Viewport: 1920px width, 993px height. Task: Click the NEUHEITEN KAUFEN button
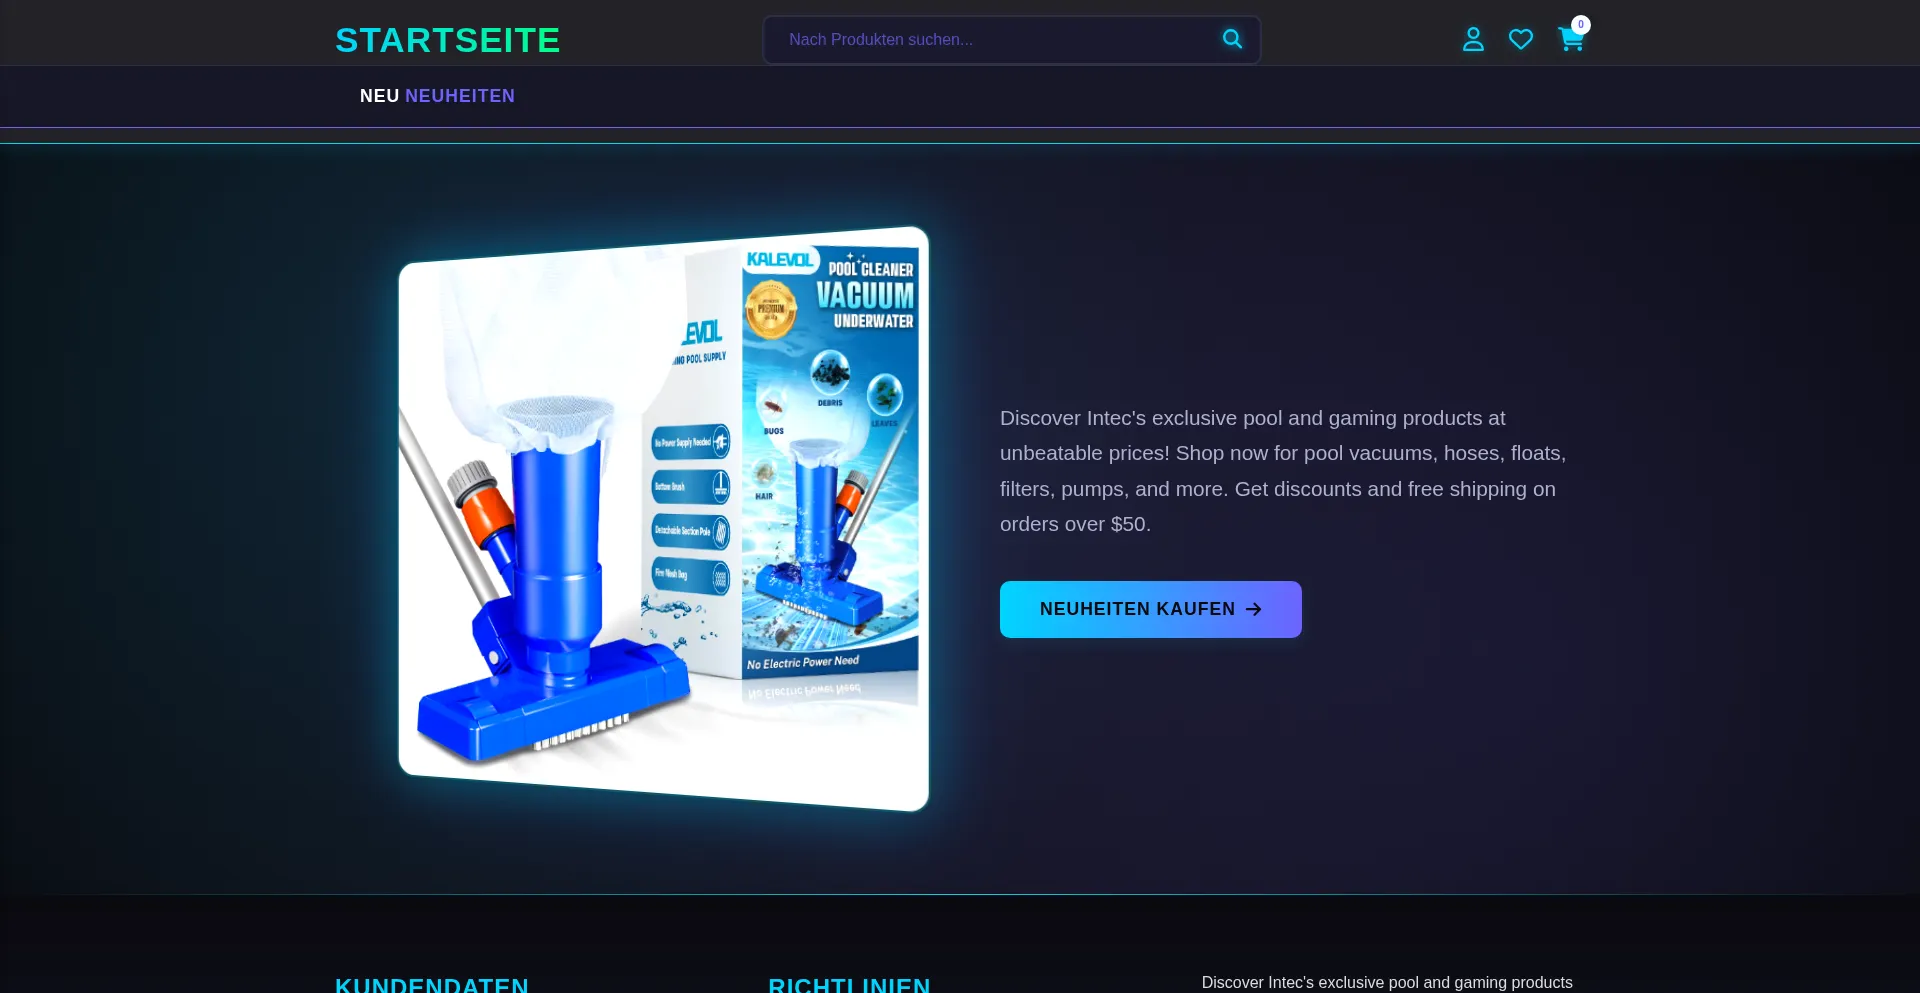(1150, 609)
